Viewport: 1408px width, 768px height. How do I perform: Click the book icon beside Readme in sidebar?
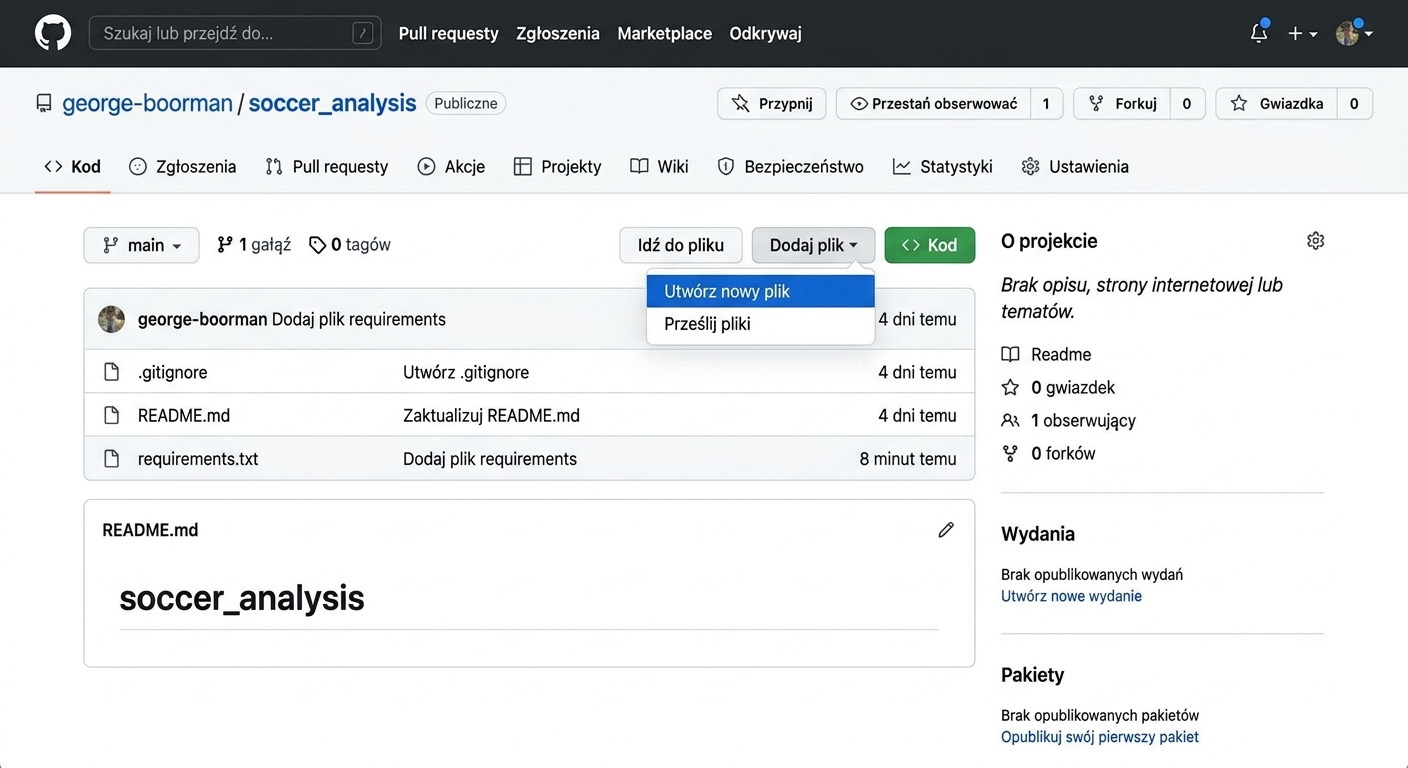pyautogui.click(x=1011, y=354)
